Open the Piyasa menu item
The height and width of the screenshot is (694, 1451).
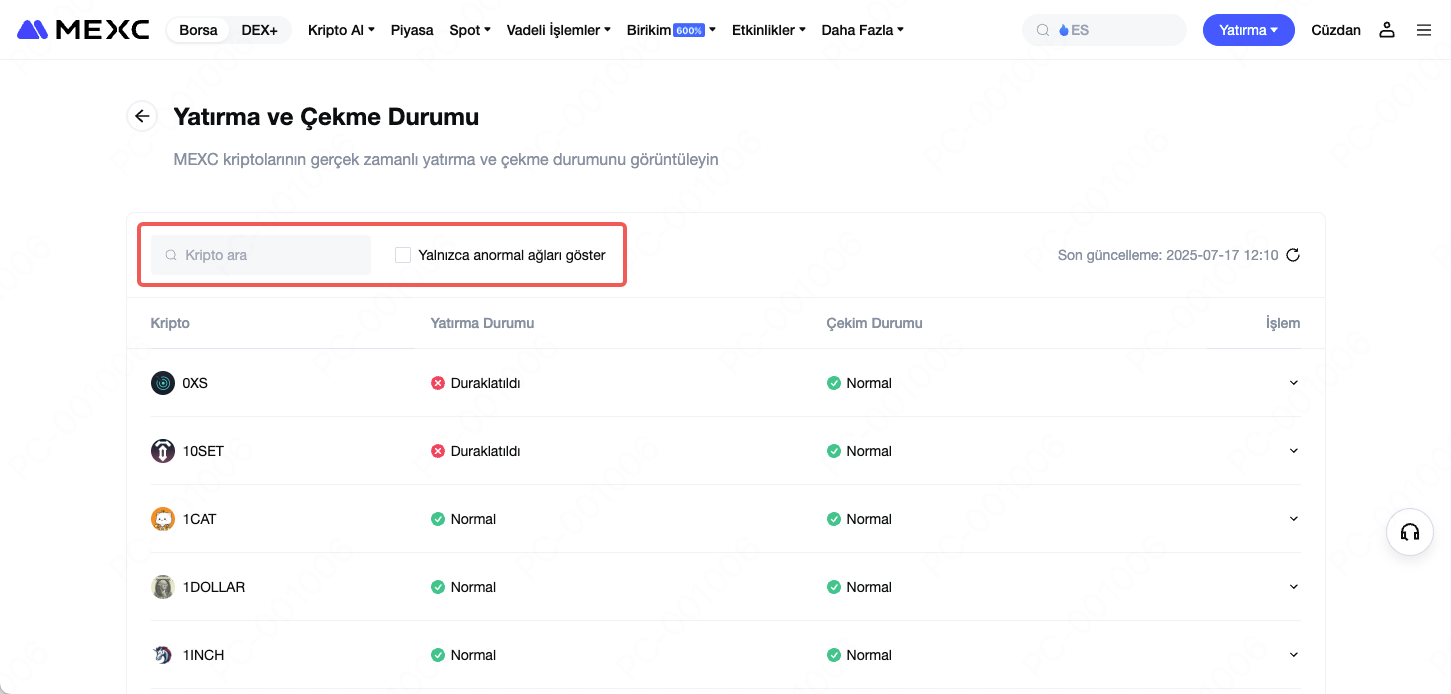pos(412,30)
